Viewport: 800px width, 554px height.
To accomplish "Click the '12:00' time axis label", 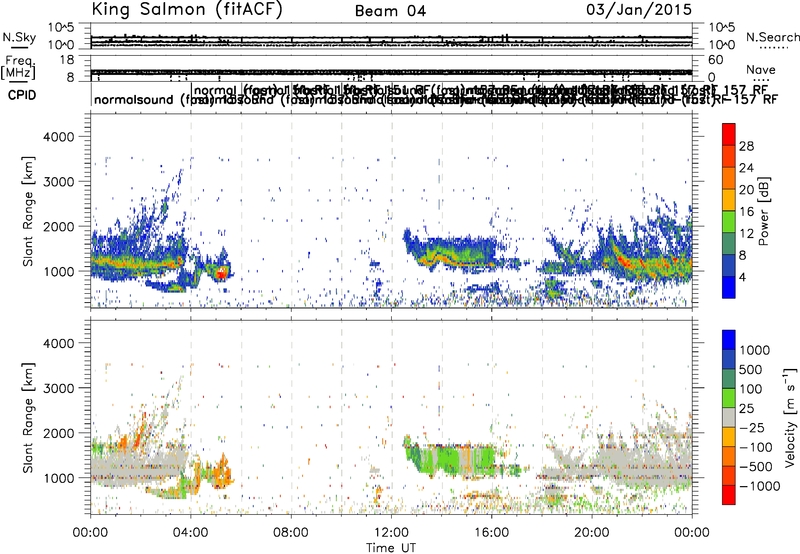I will [x=391, y=533].
